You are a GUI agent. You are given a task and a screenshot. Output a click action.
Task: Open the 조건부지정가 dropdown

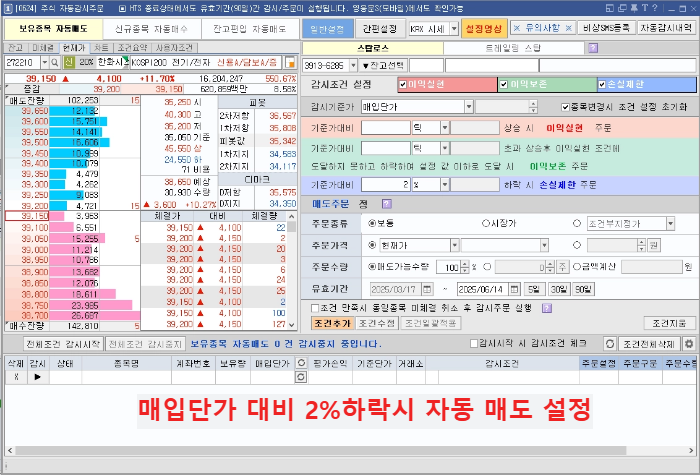pyautogui.click(x=671, y=223)
